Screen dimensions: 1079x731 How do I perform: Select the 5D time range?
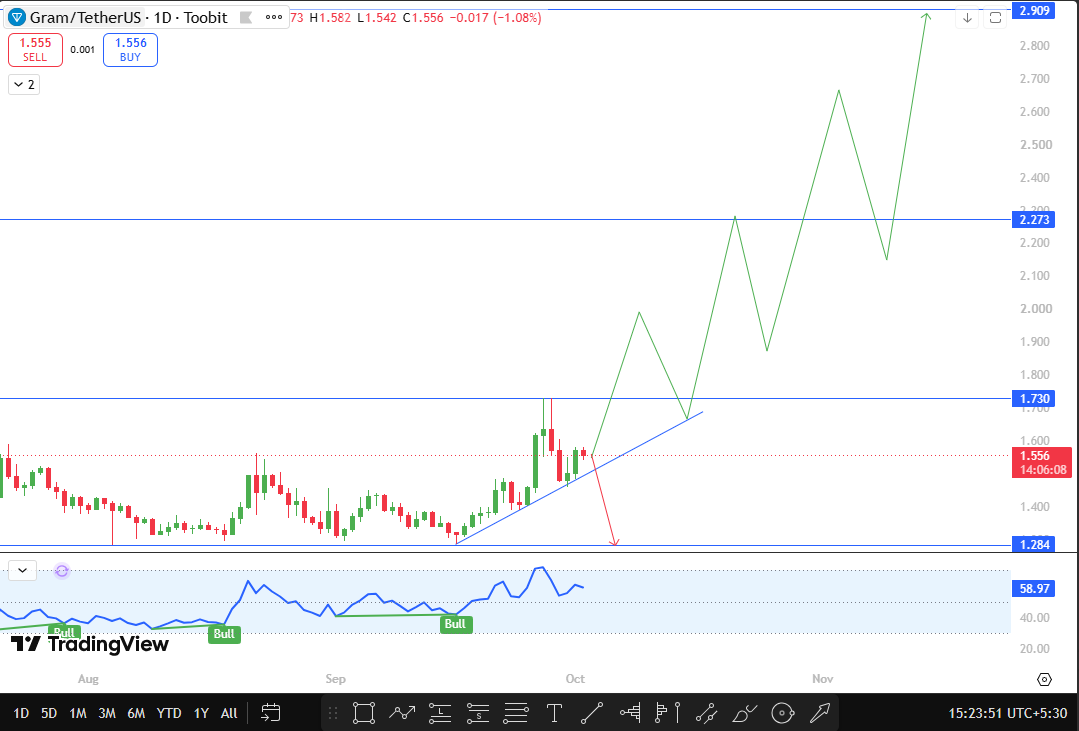pos(49,713)
